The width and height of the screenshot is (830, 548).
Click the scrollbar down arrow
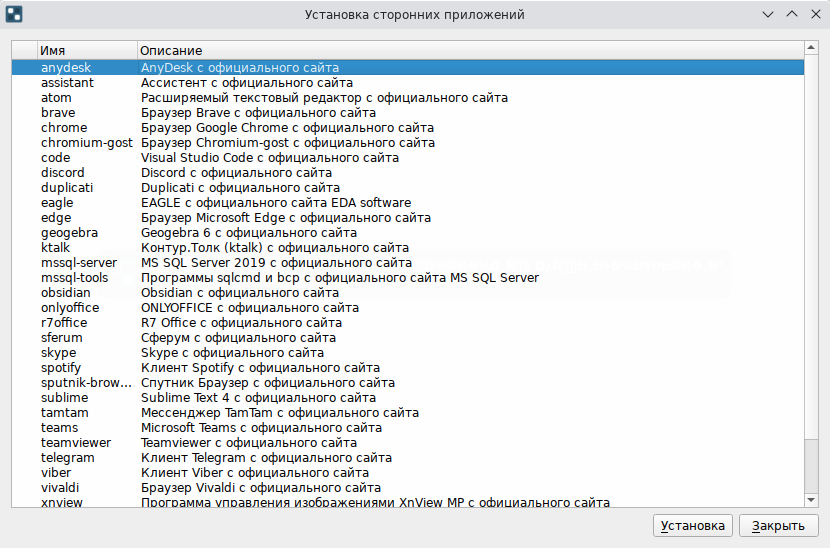(x=811, y=500)
